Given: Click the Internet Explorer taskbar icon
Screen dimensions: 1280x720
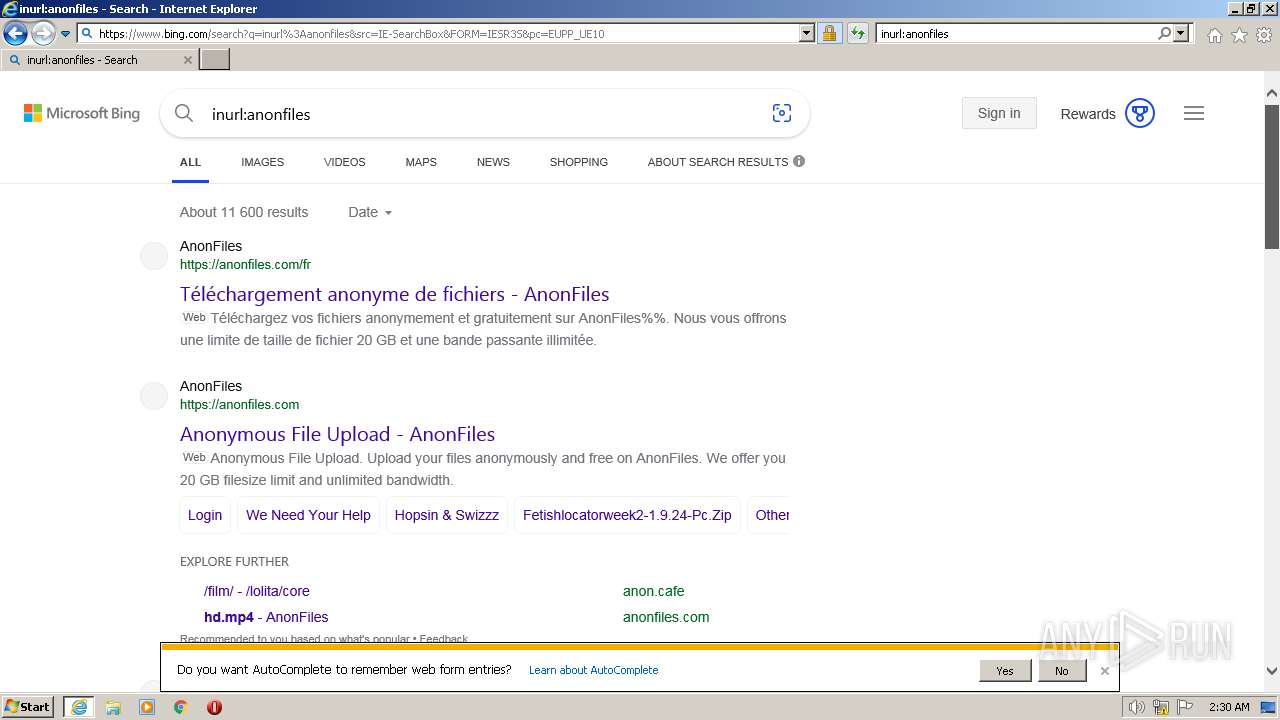Looking at the screenshot, I should pos(78,707).
